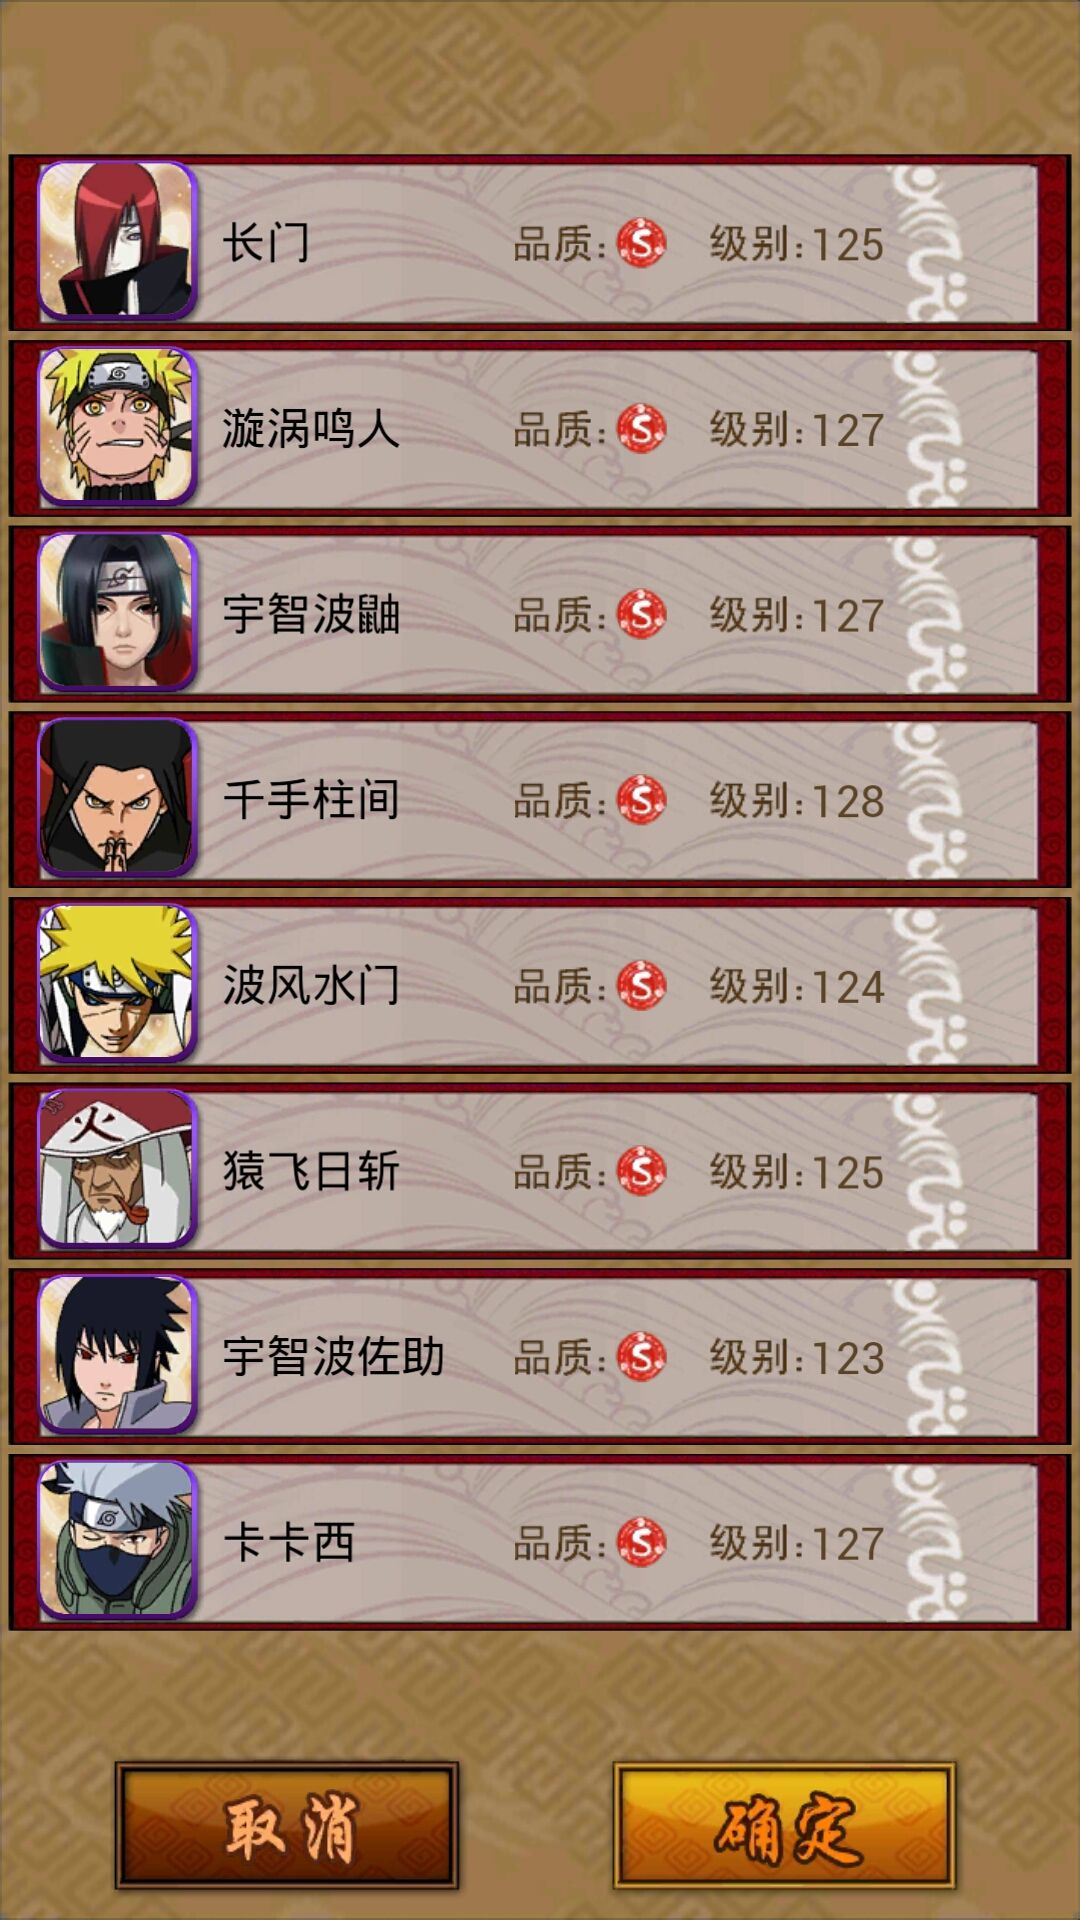Choose the row showing 级别:124

pos(540,985)
